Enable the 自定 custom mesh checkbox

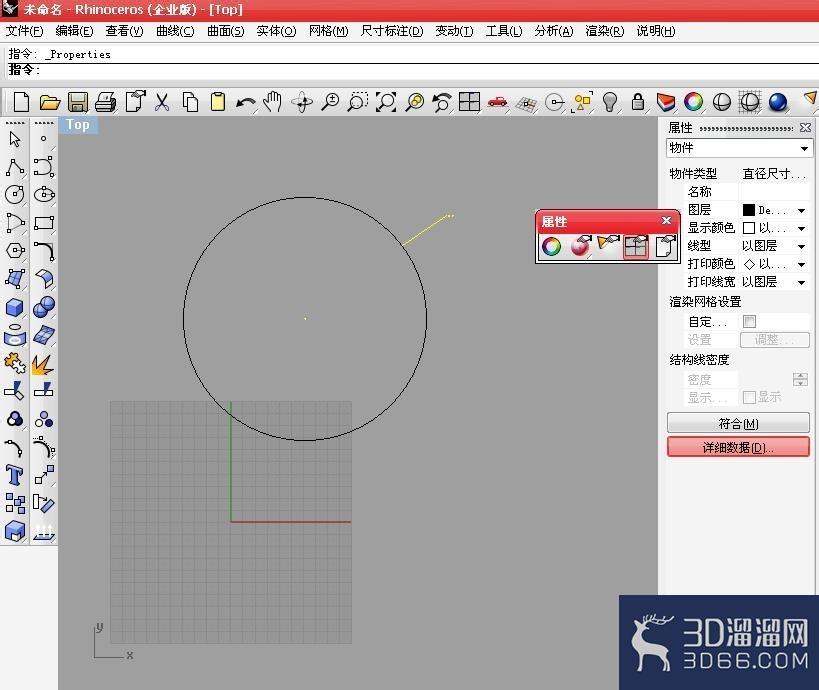click(x=750, y=321)
